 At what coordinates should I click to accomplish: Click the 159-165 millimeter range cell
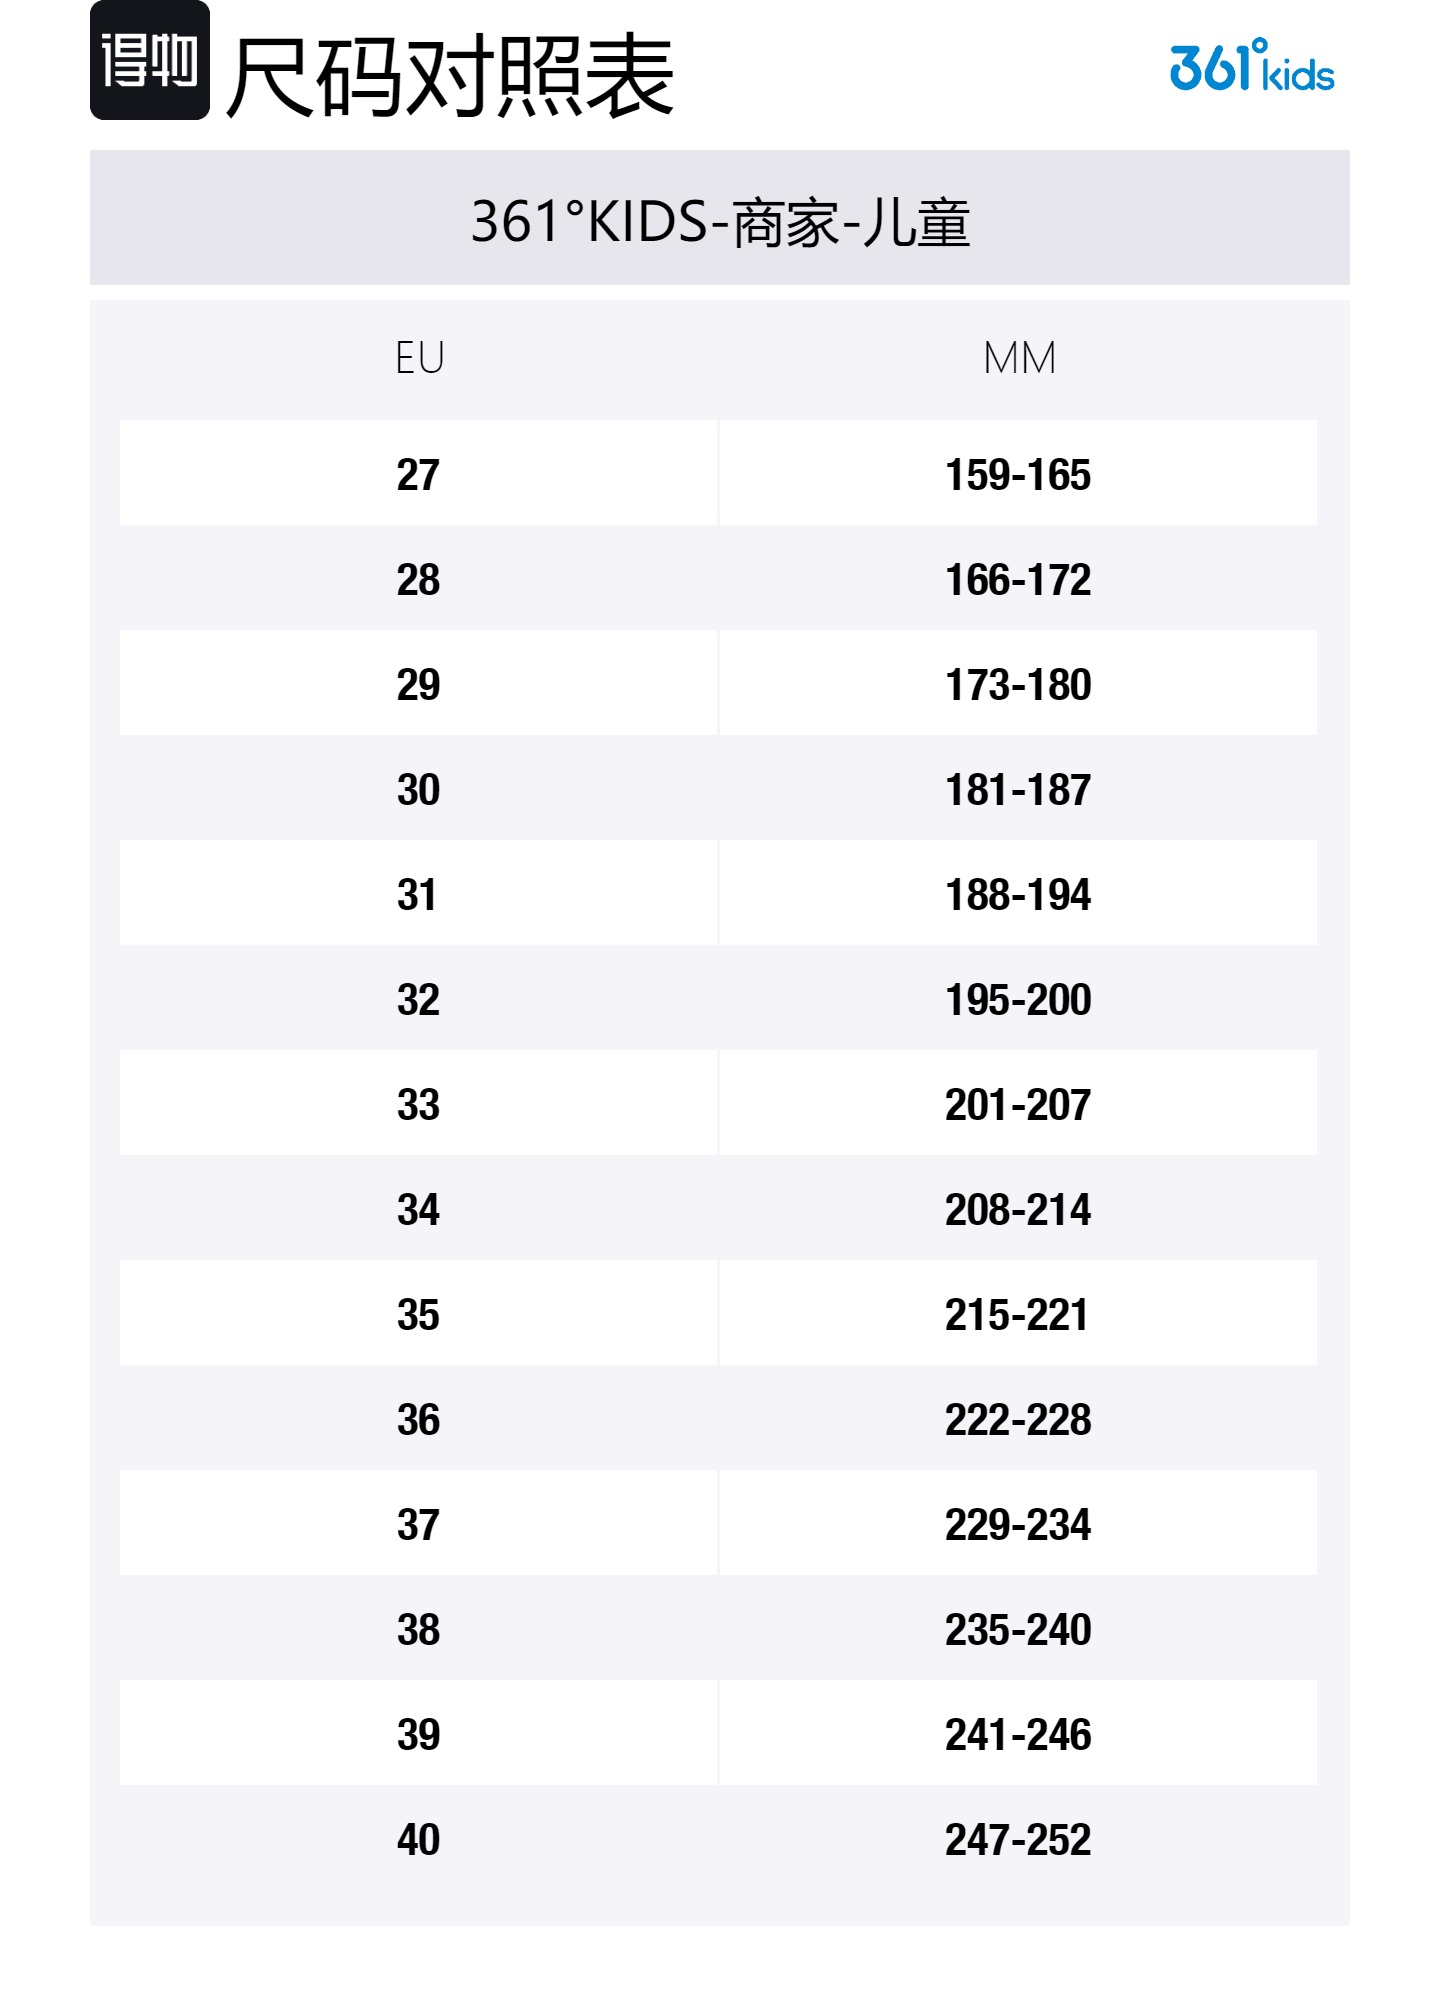1018,474
